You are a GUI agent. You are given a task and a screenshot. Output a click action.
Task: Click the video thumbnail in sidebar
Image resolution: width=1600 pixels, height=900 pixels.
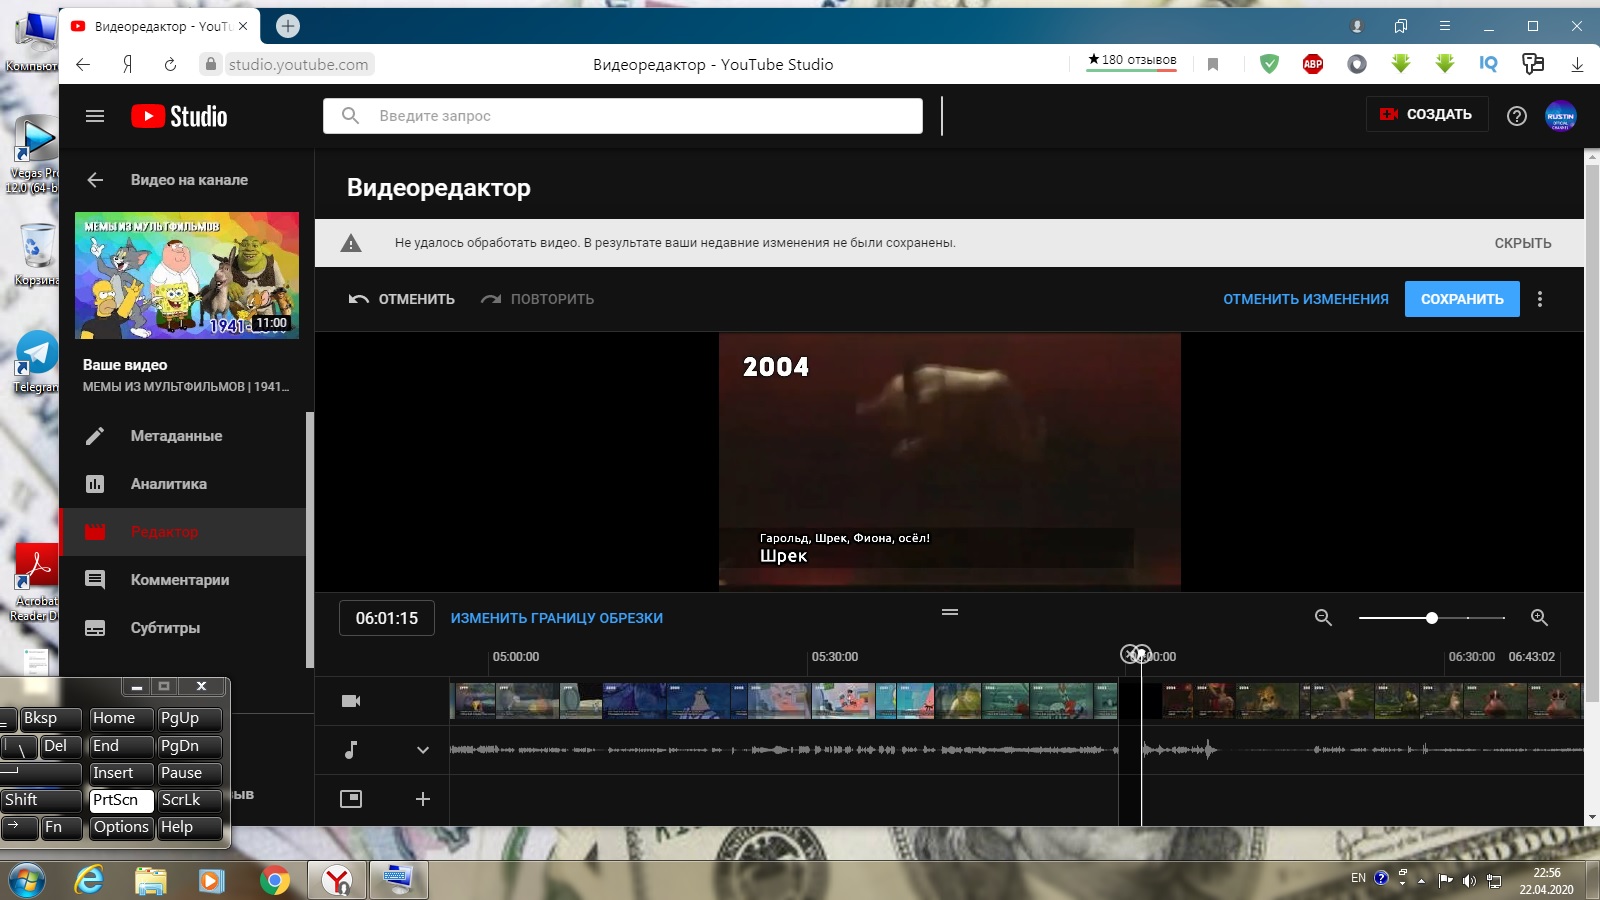tap(187, 275)
